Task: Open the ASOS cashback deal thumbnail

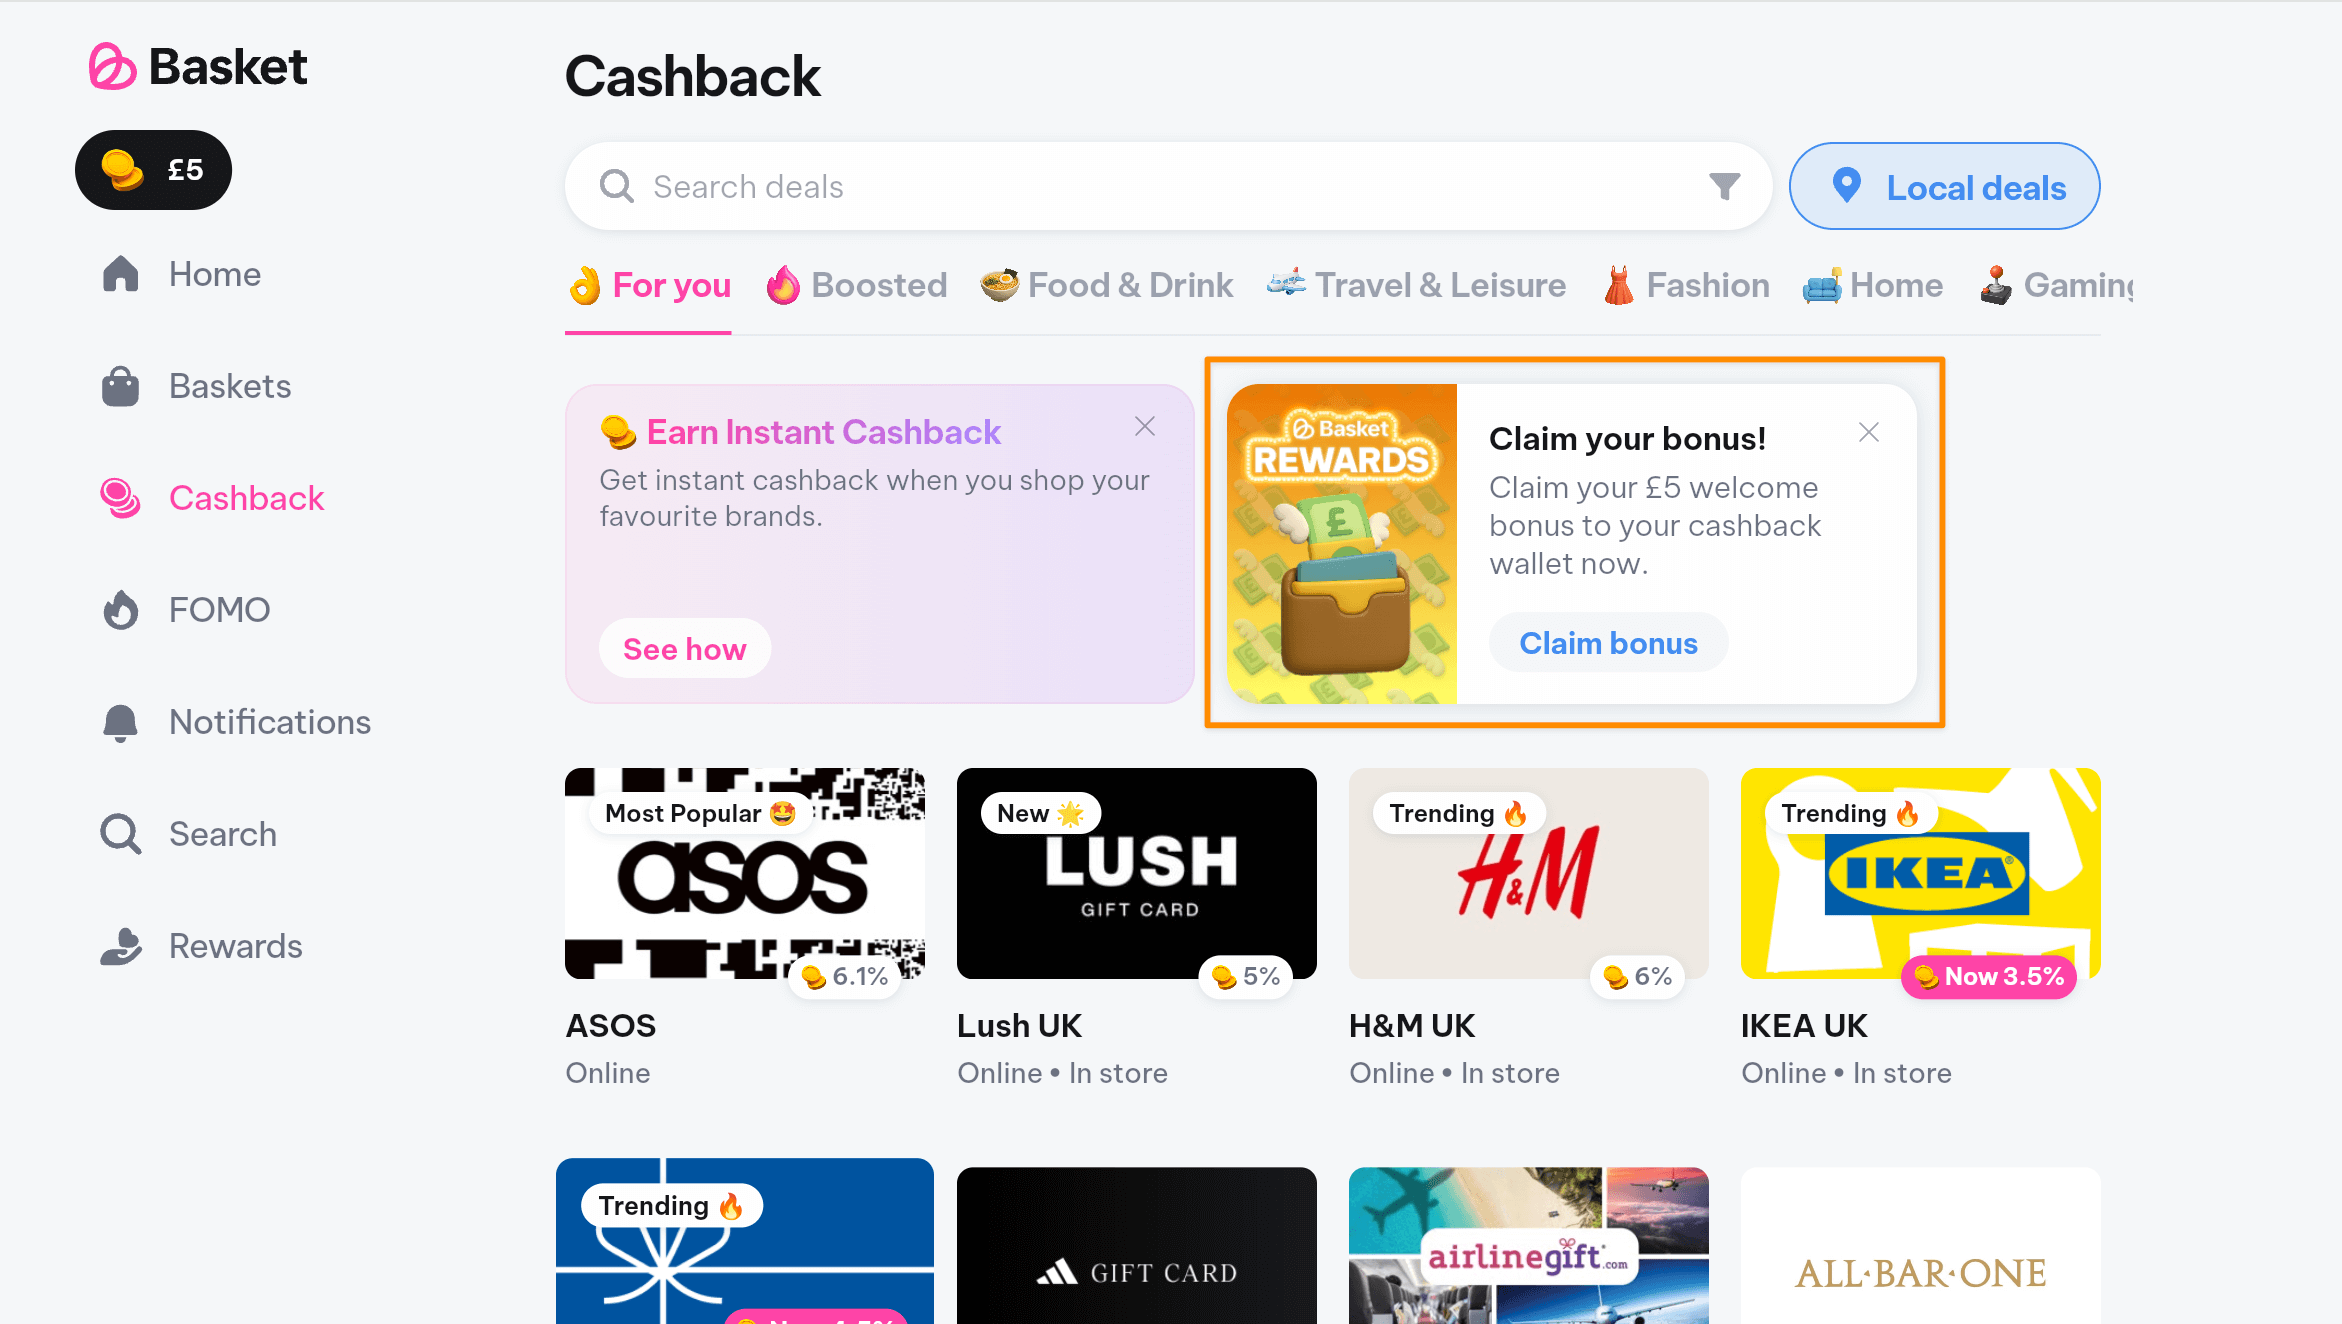Action: coord(745,873)
